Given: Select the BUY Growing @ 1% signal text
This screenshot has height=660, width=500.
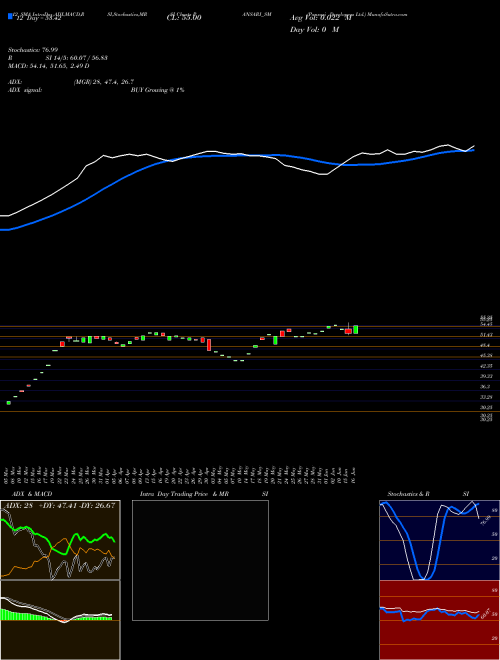Looking at the screenshot, I should (157, 90).
